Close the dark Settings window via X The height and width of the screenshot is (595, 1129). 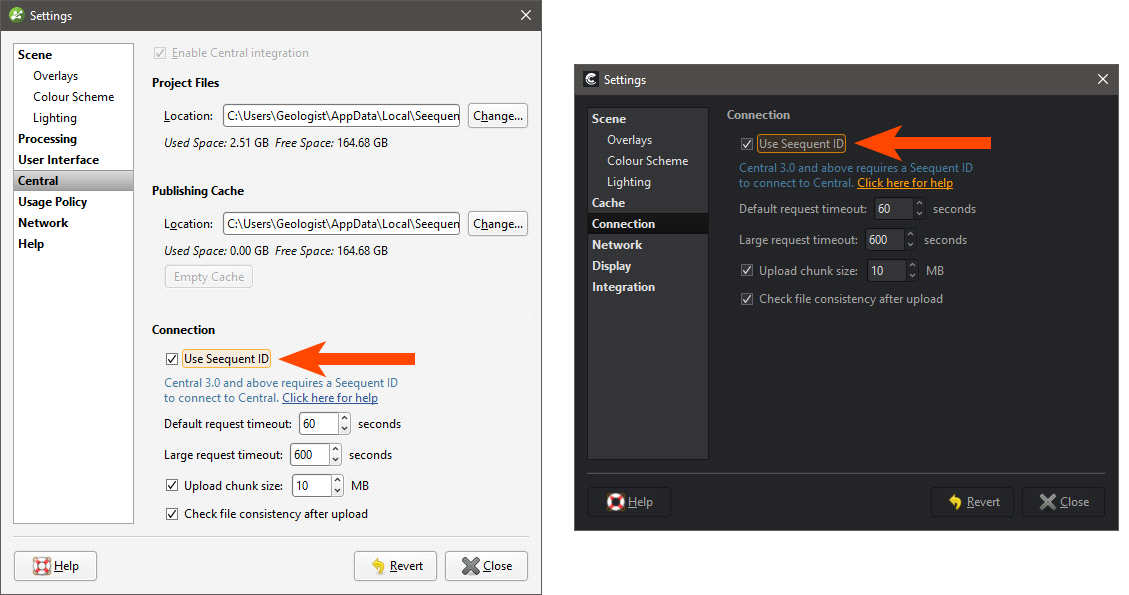1102,80
